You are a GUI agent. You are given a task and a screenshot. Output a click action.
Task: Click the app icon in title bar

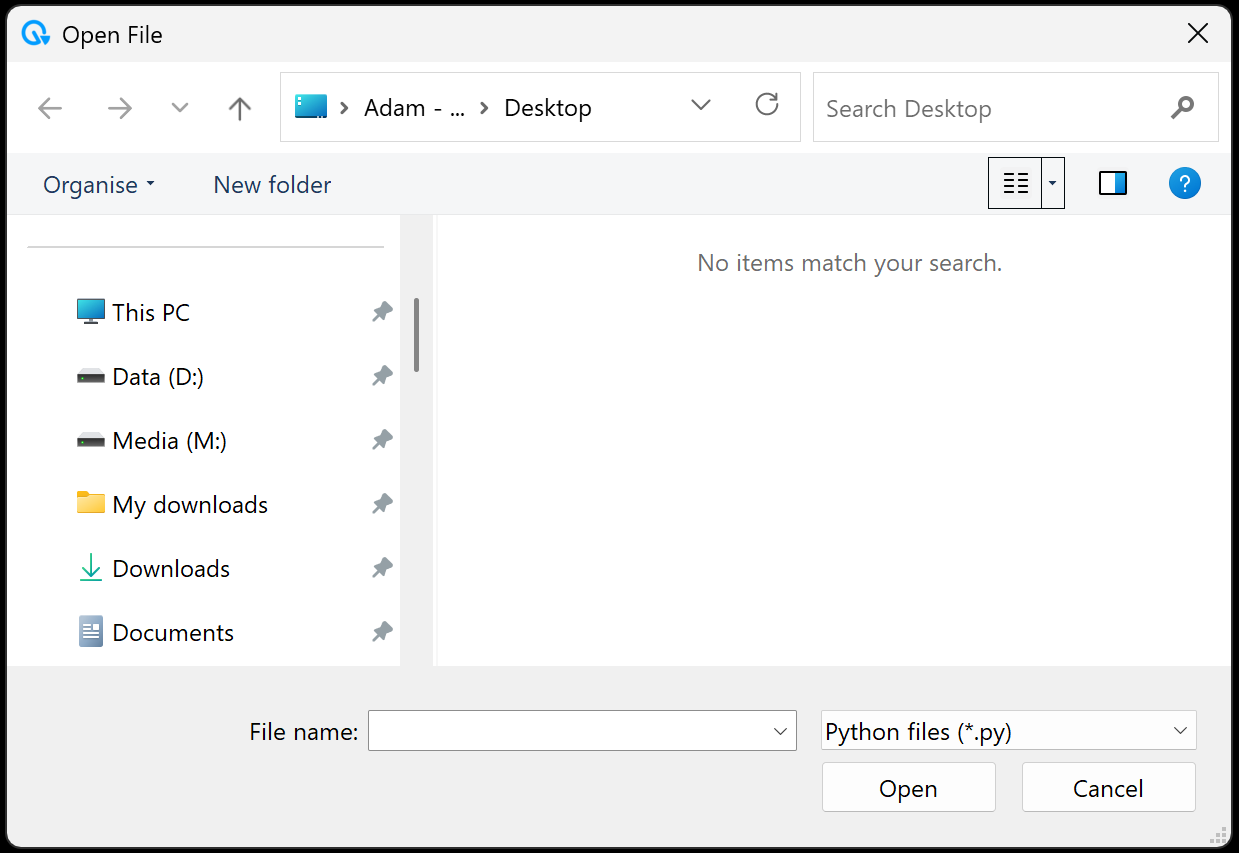pos(36,34)
